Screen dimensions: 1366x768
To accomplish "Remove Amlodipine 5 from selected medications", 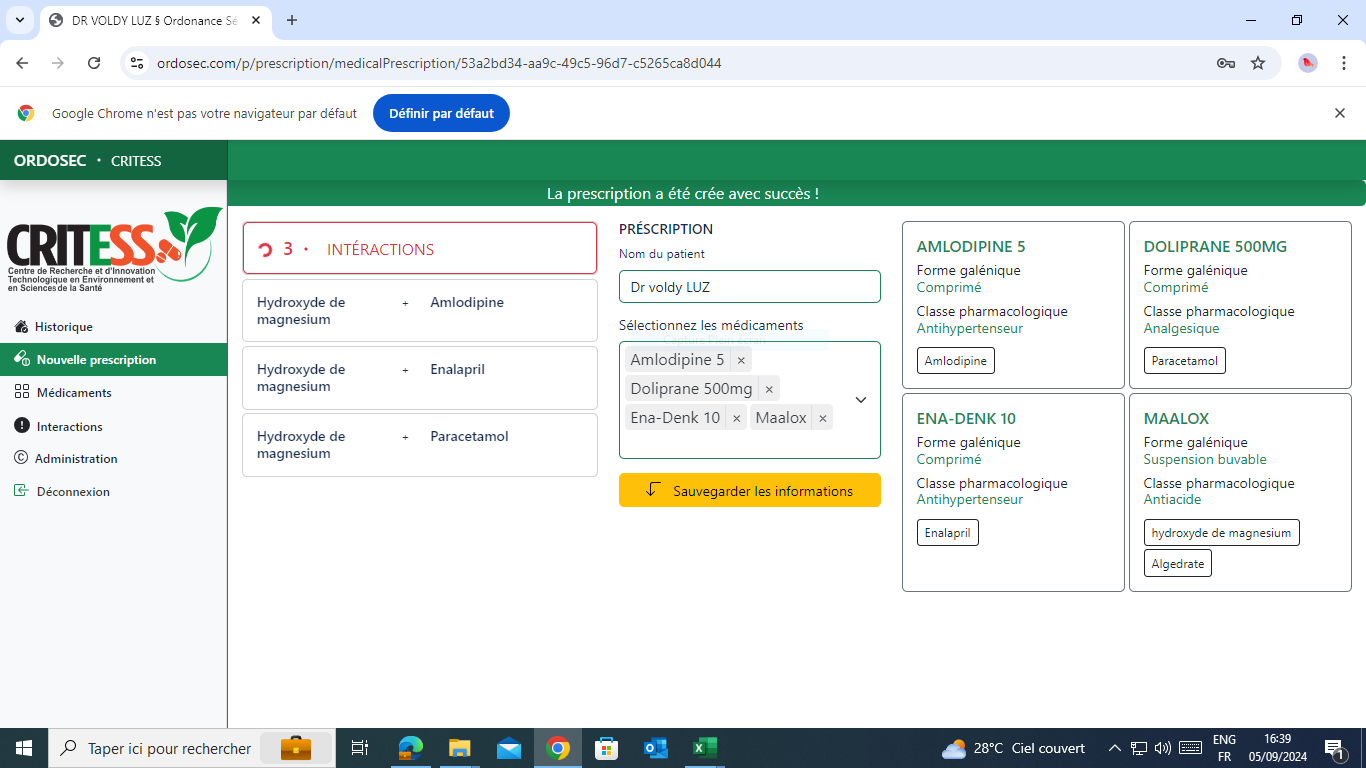I will click(741, 360).
